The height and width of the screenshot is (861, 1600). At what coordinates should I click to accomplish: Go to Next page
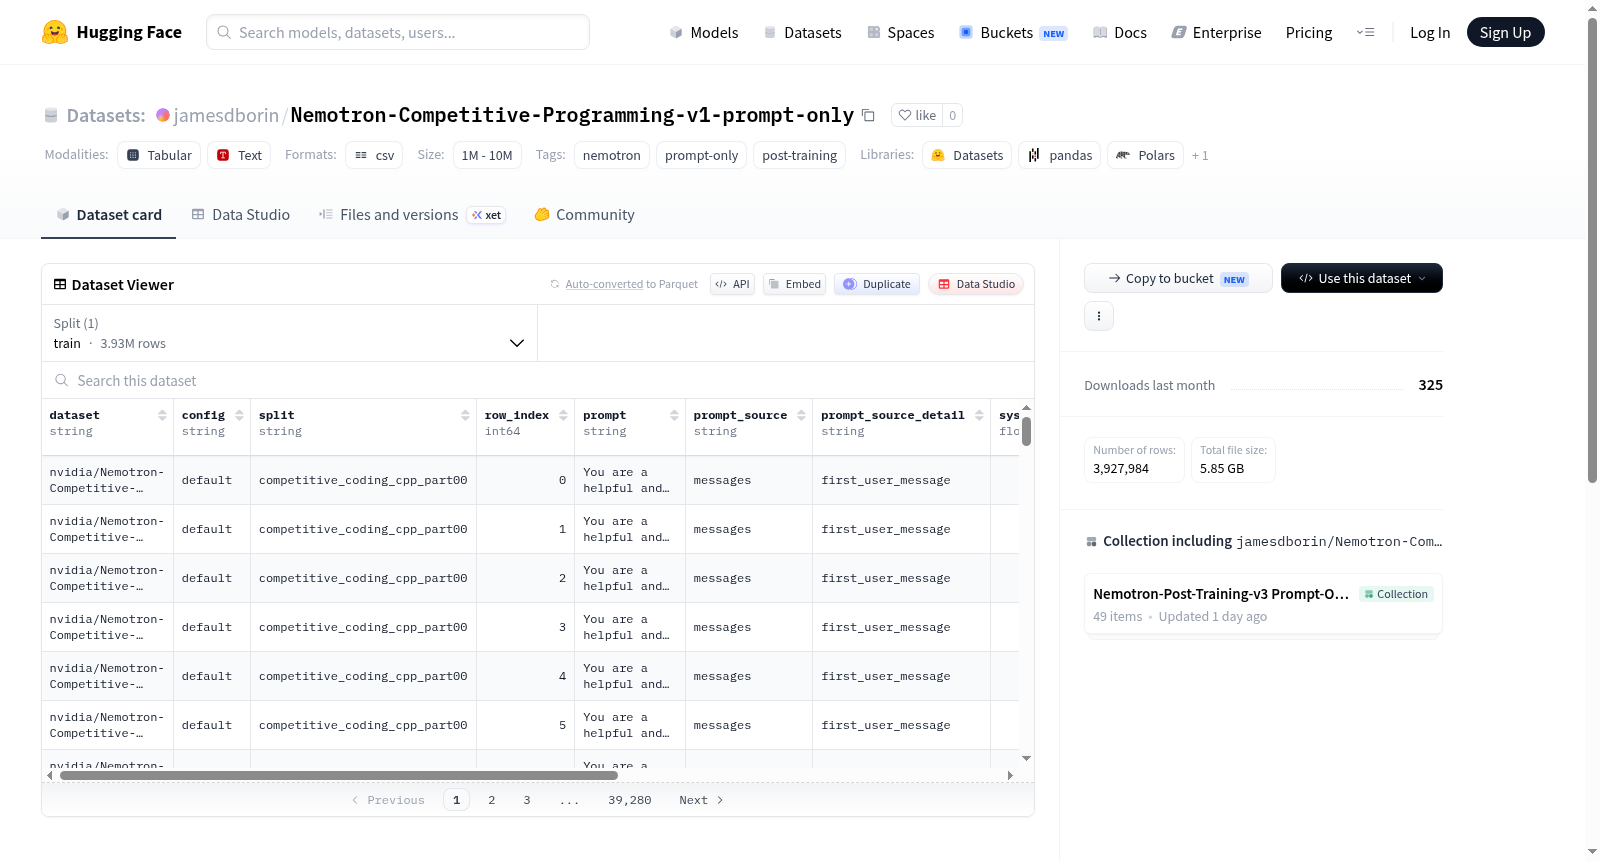point(701,800)
